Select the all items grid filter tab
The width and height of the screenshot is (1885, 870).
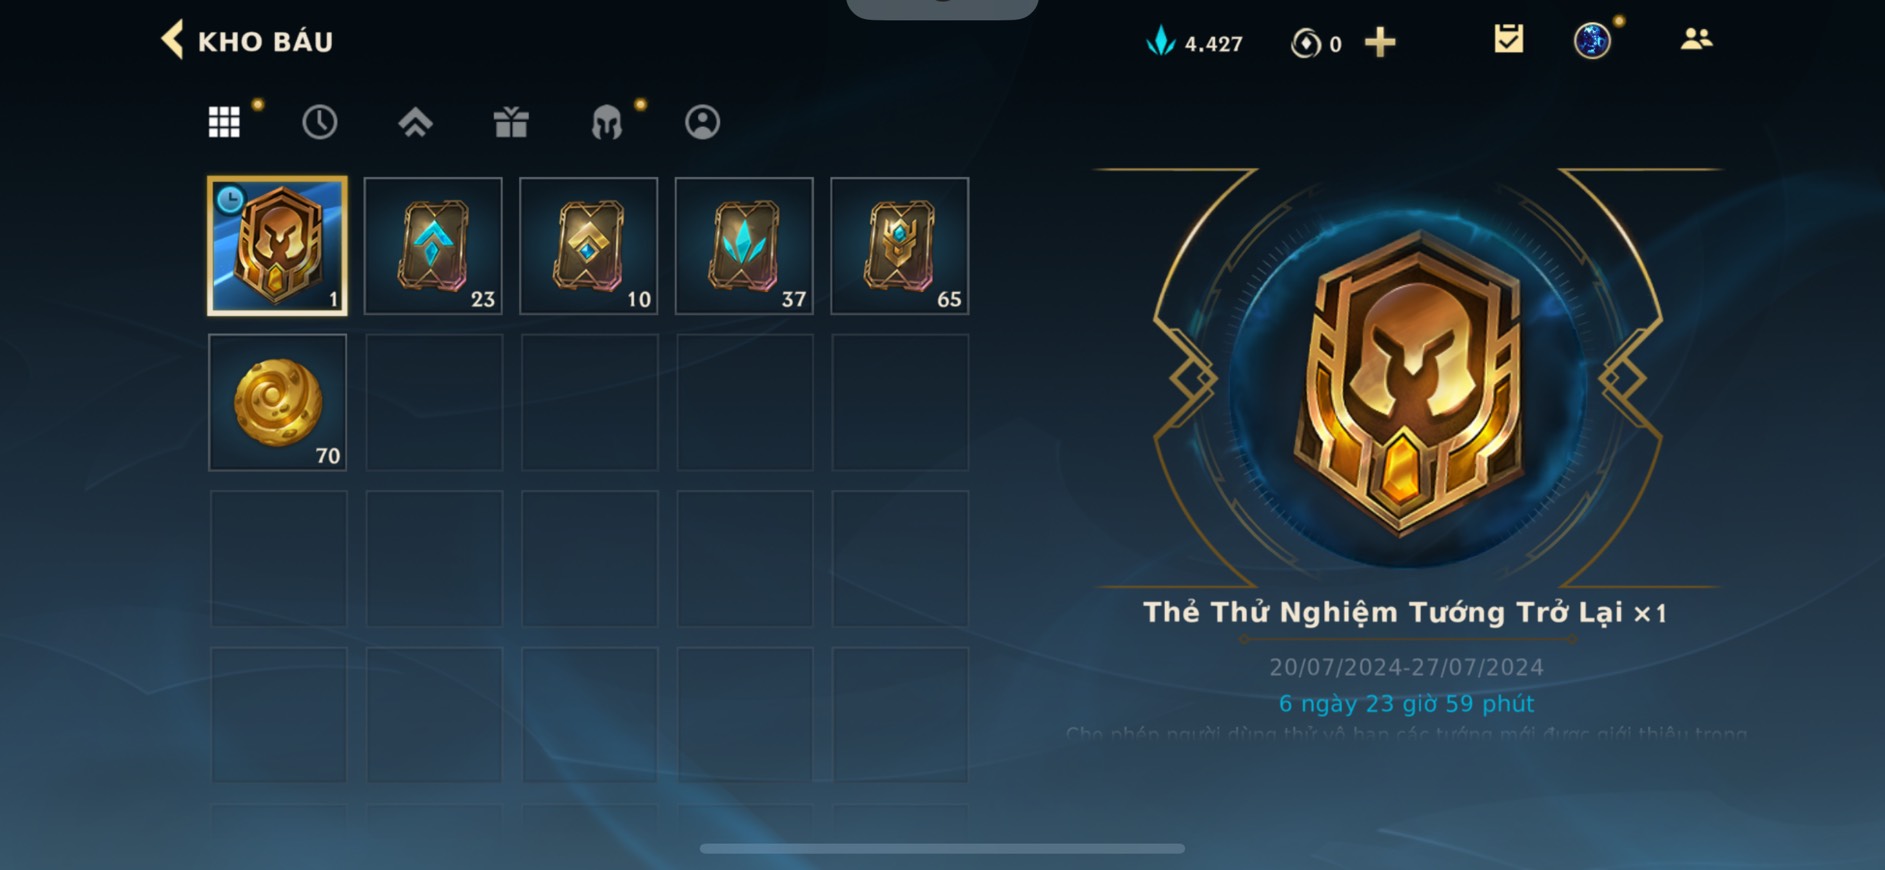click(x=224, y=122)
